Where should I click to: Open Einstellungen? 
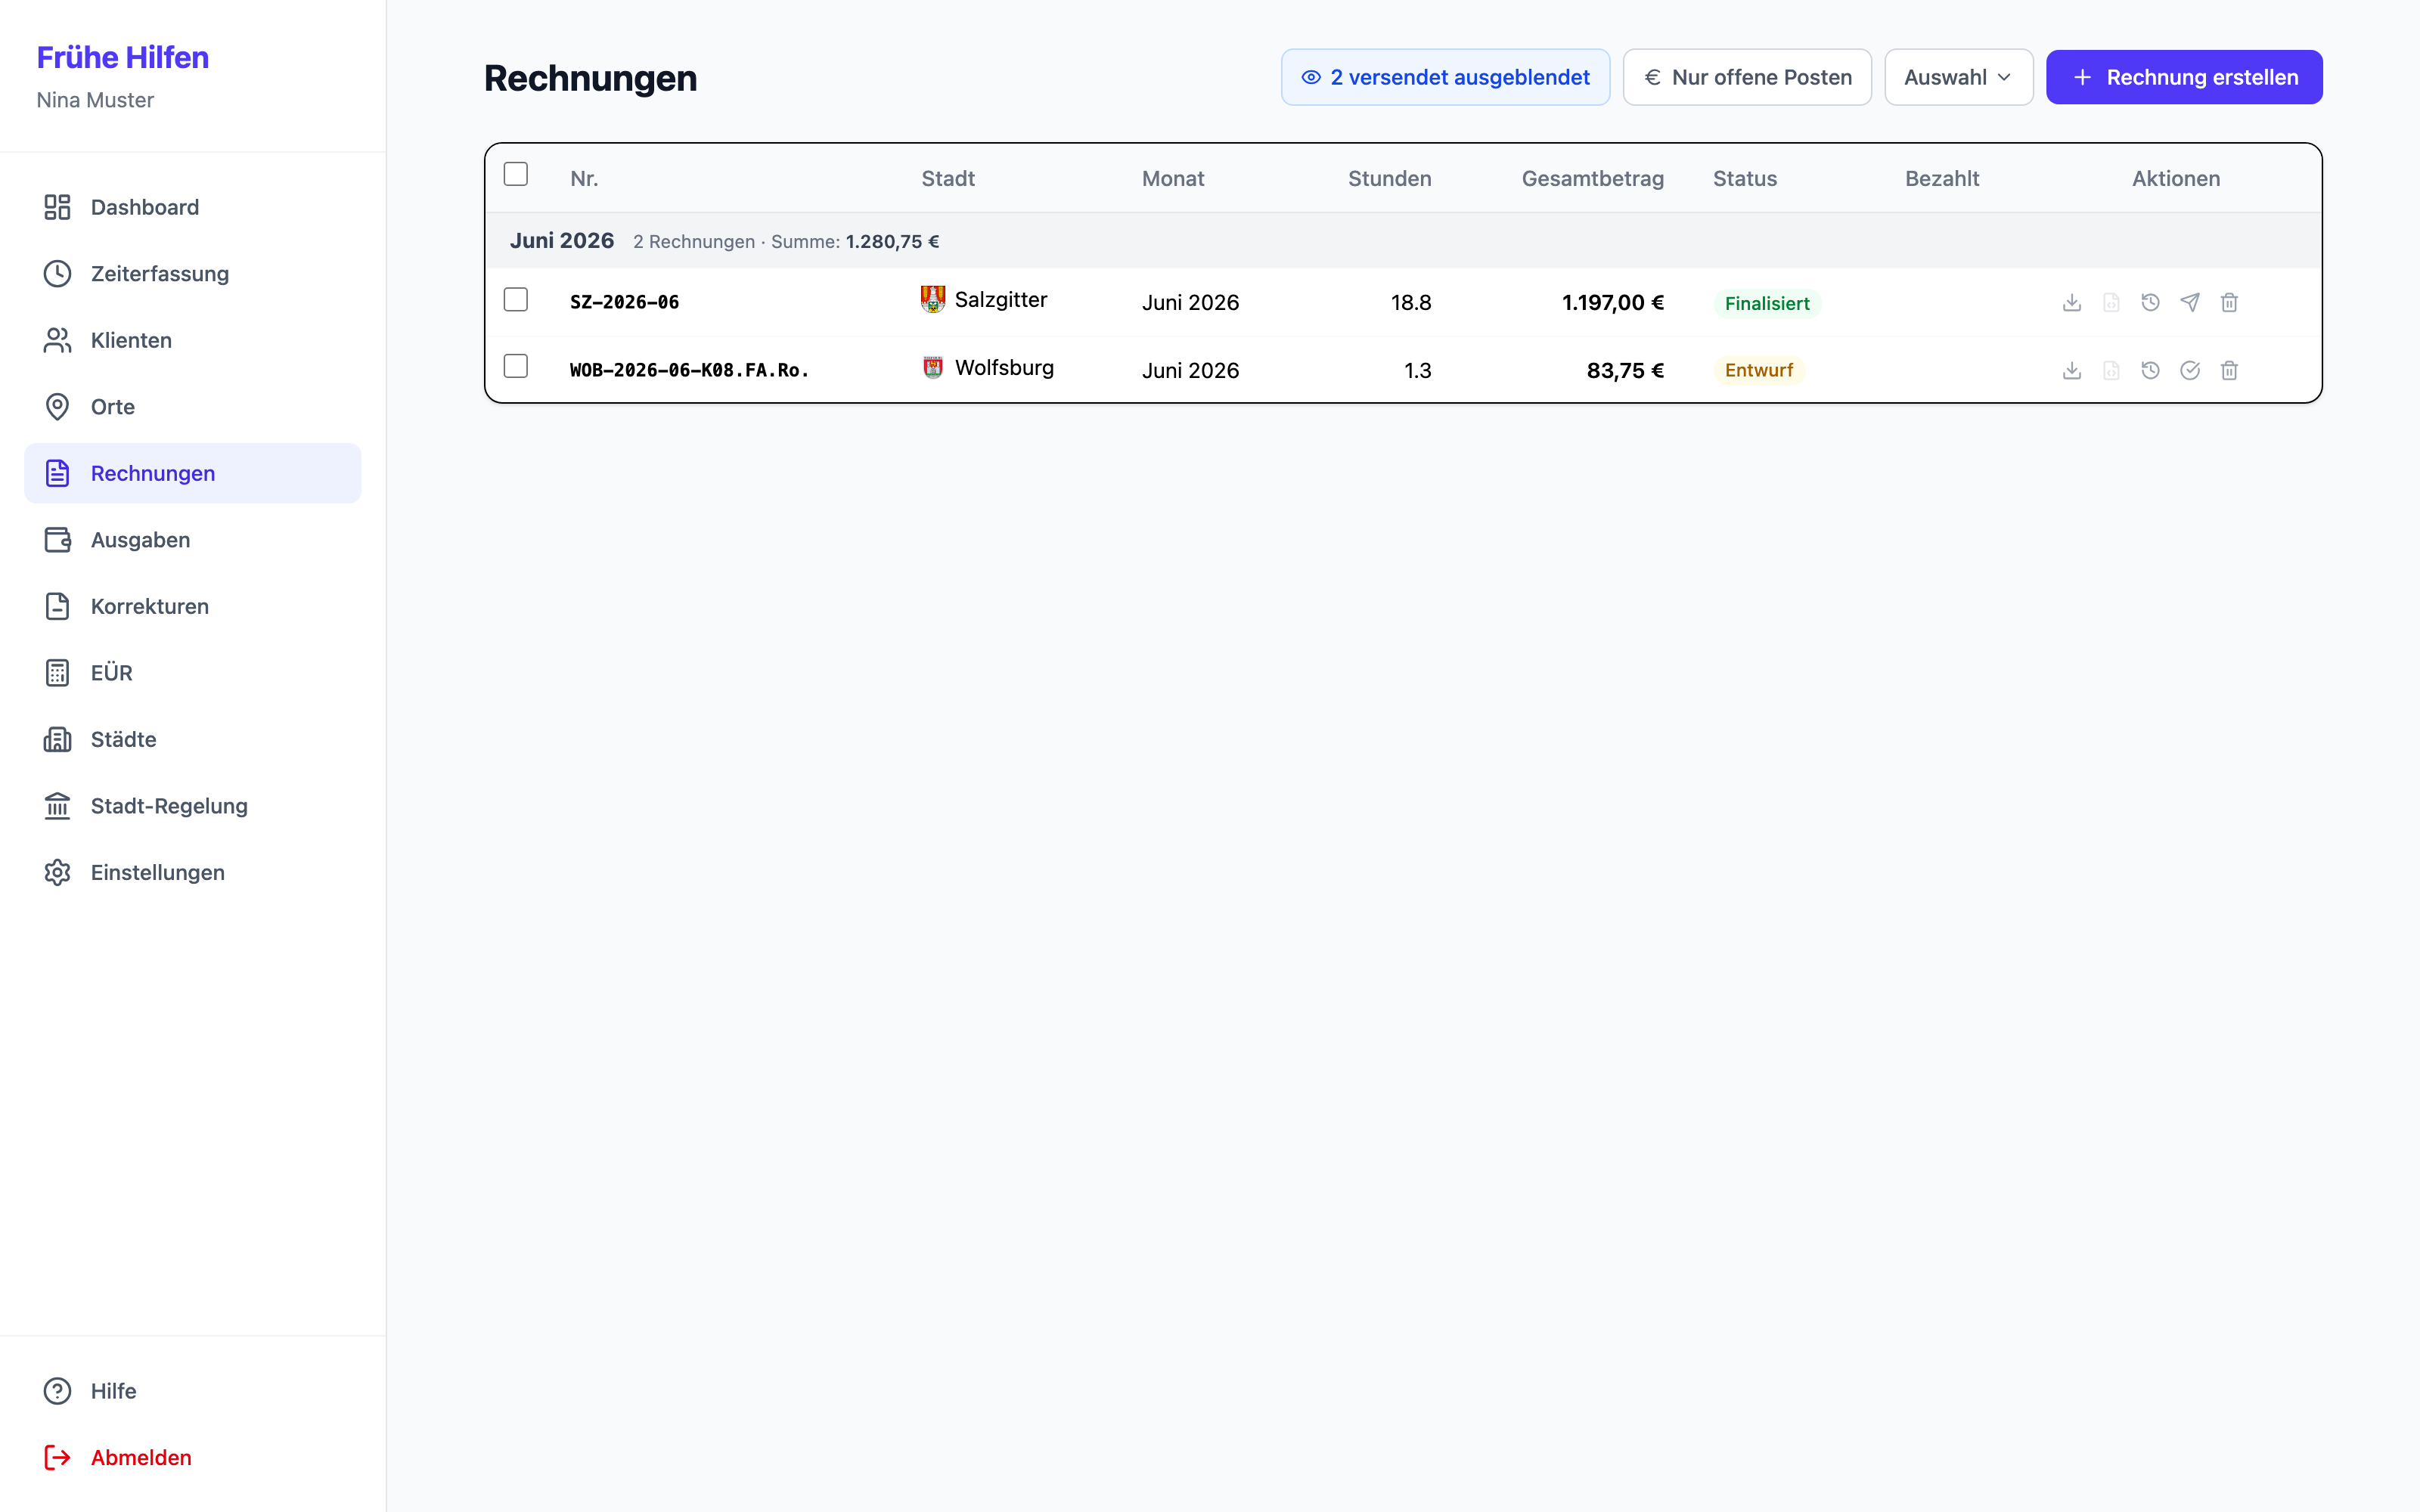[193, 872]
